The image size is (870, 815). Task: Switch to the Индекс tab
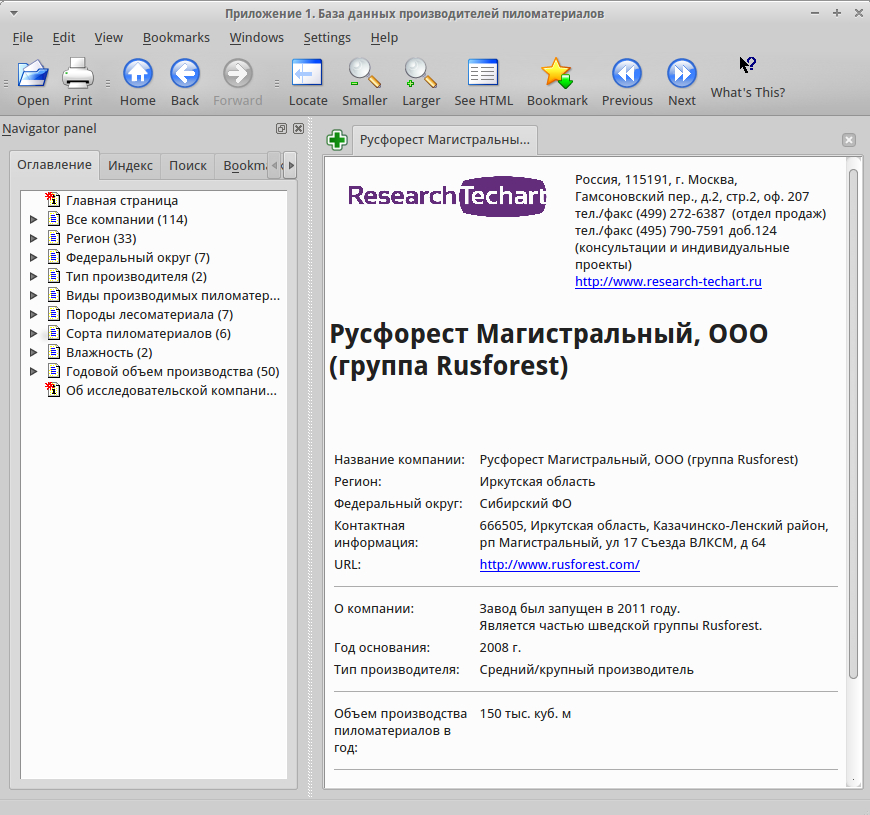tap(130, 165)
